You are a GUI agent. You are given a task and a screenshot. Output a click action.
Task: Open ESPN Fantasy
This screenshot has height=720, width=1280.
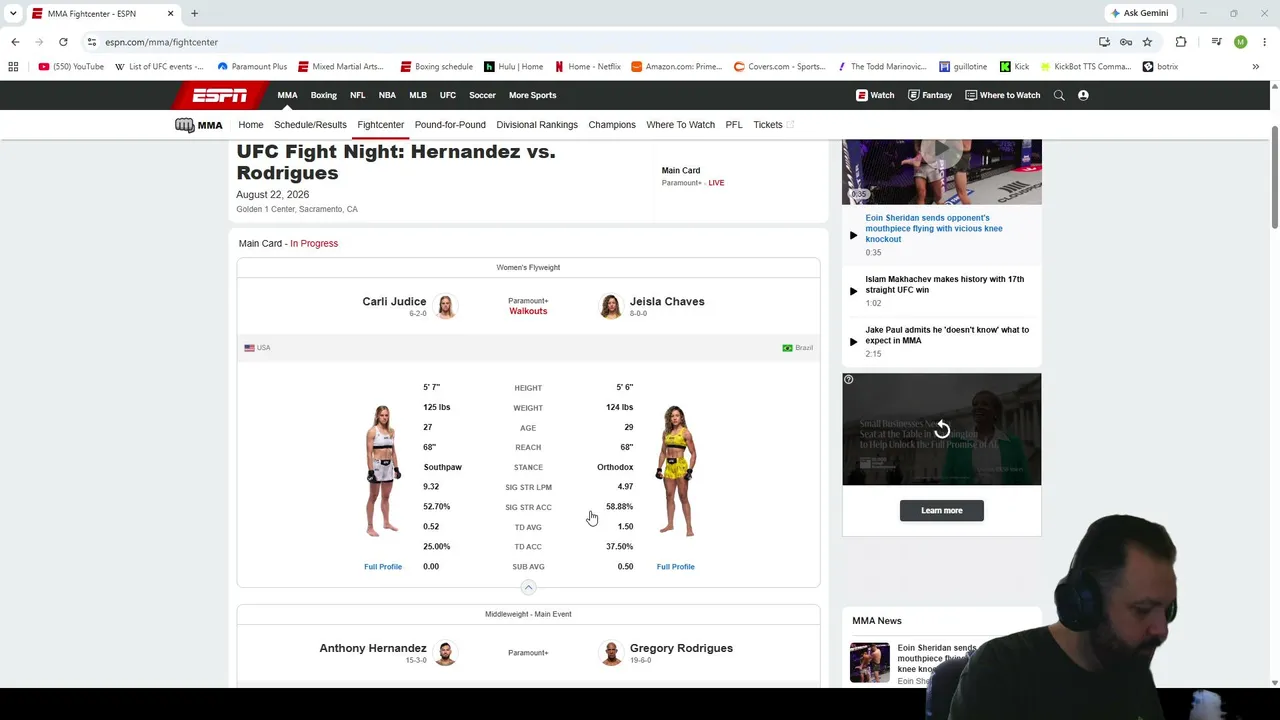(930, 95)
